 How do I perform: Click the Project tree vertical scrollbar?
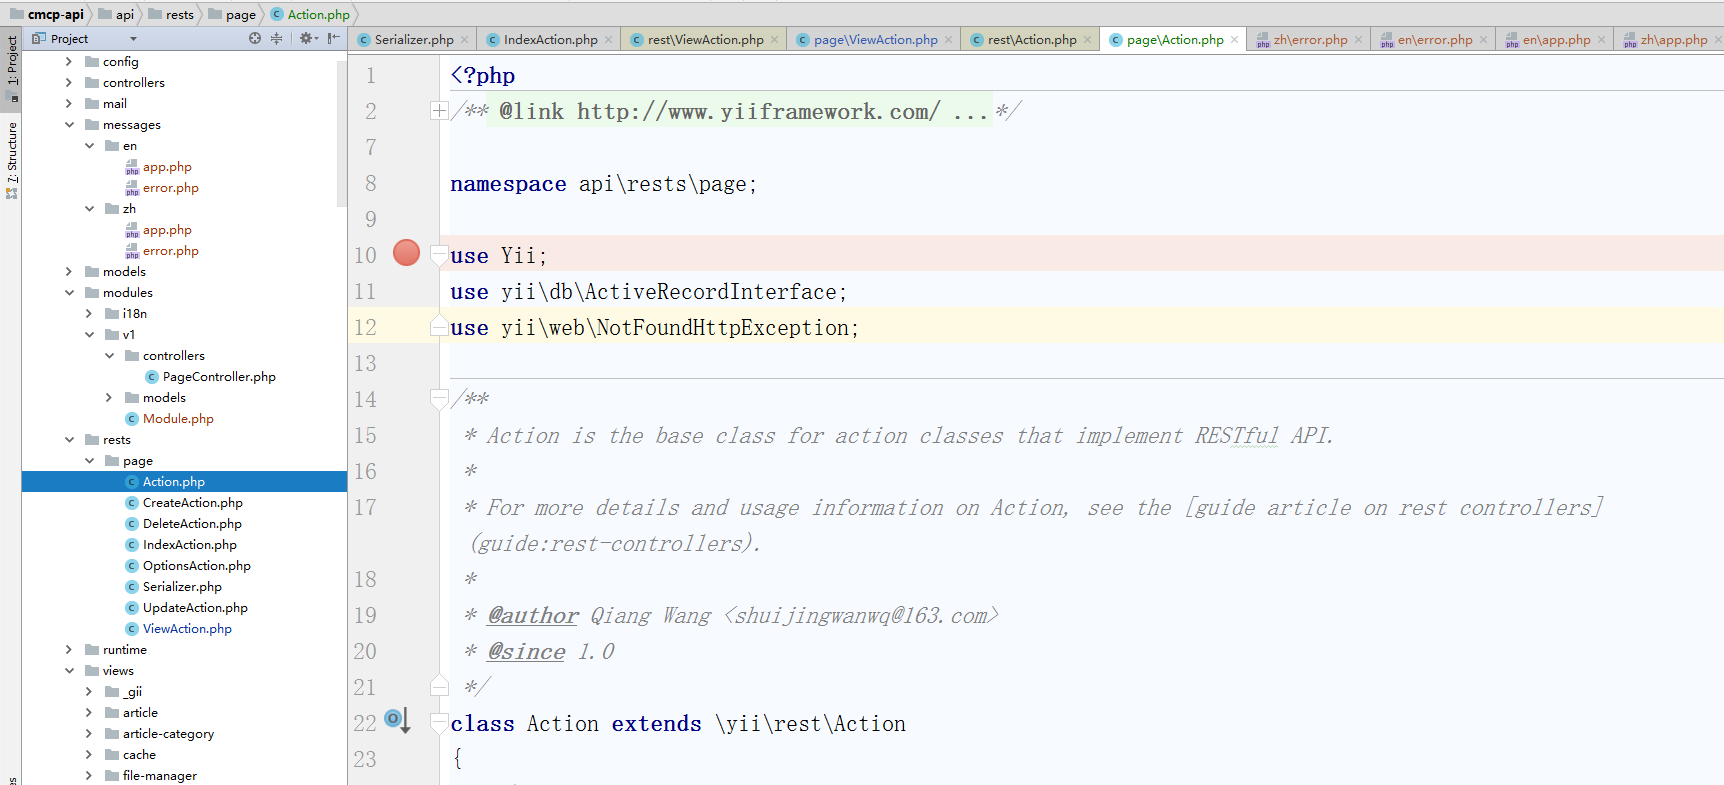pyautogui.click(x=341, y=130)
